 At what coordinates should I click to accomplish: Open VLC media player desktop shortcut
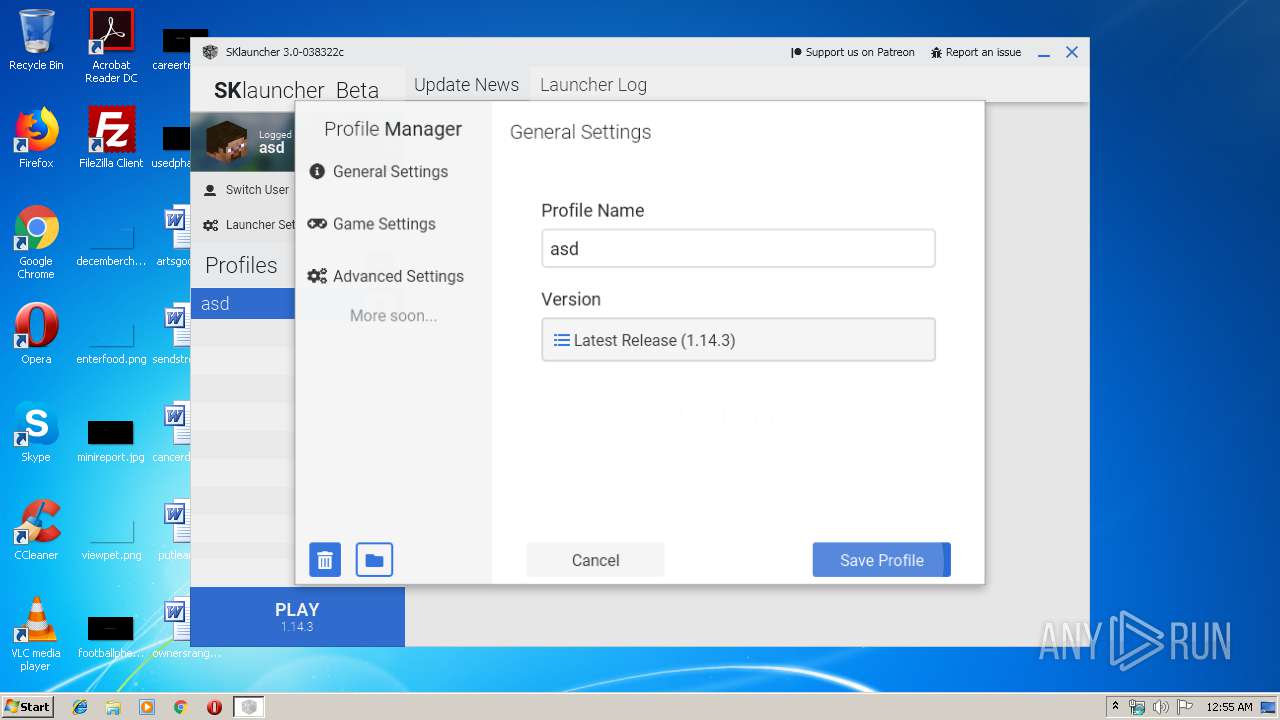pyautogui.click(x=36, y=634)
